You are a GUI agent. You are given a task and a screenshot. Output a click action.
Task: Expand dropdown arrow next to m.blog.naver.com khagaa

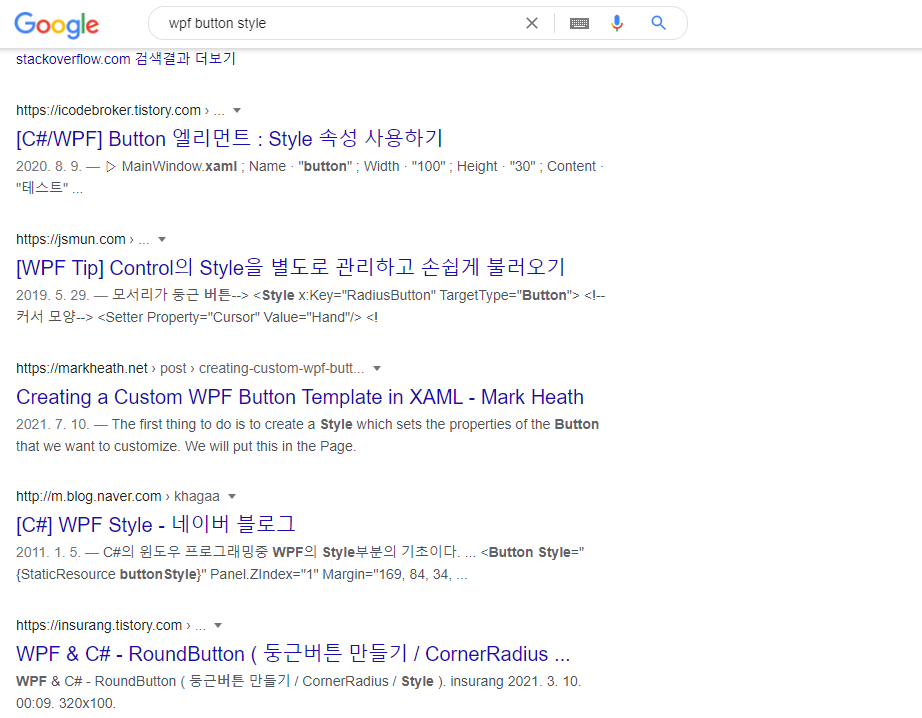[x=232, y=497]
